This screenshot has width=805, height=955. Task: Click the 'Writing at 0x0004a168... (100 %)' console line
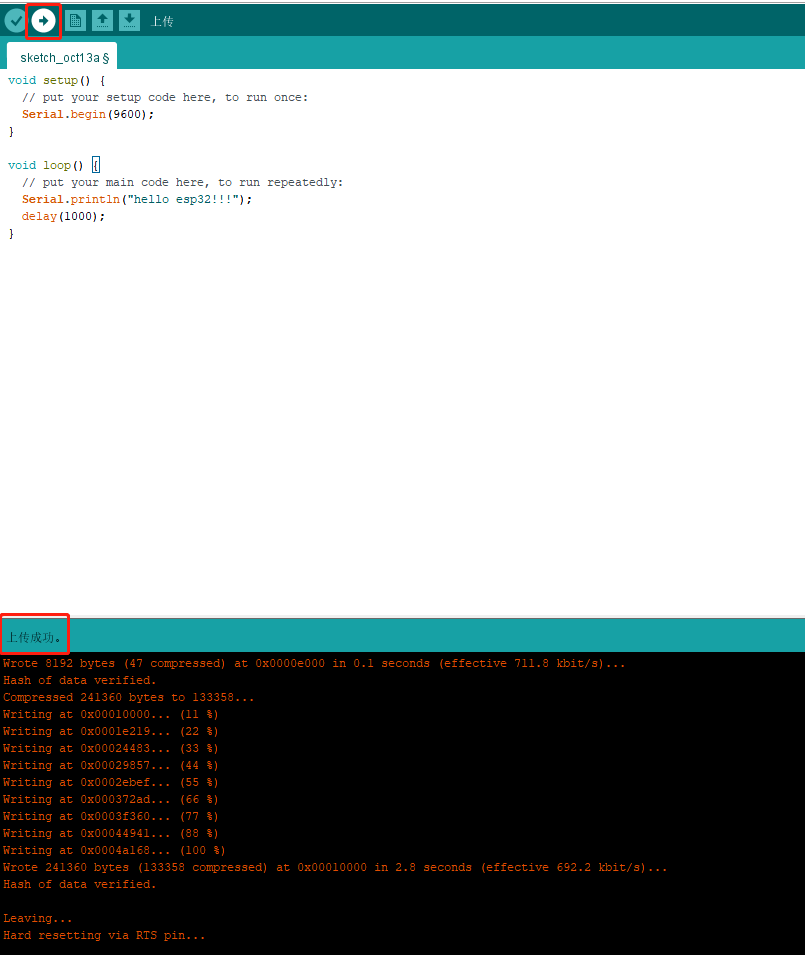(x=114, y=850)
